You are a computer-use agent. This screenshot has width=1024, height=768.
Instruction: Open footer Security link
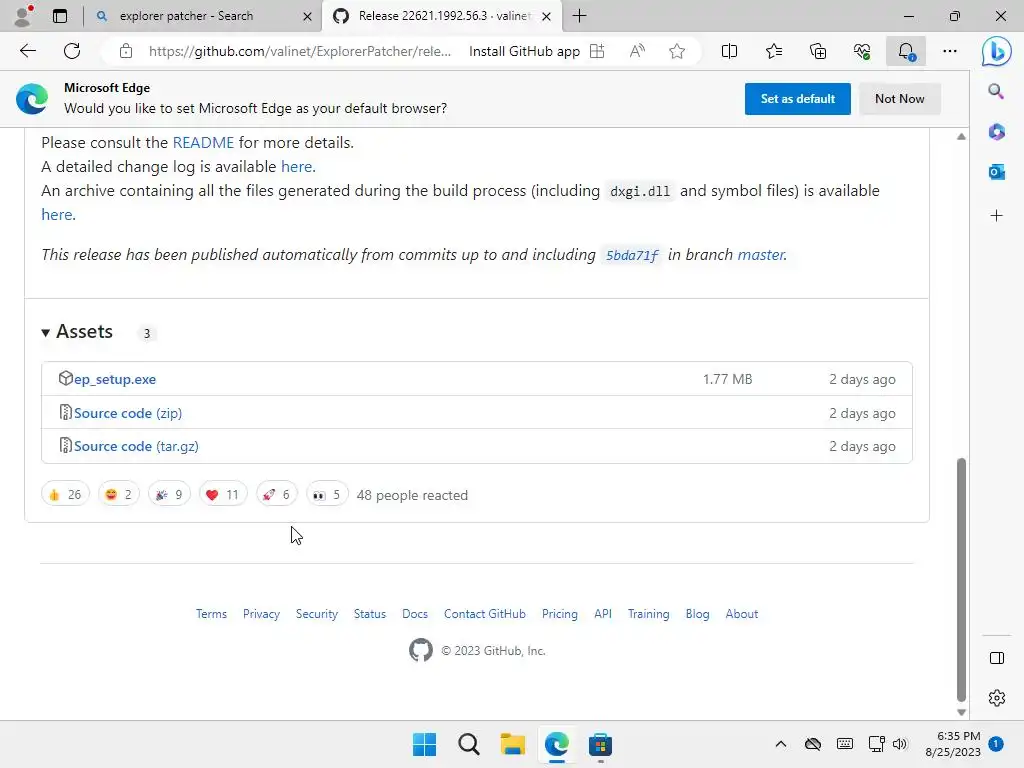click(317, 614)
